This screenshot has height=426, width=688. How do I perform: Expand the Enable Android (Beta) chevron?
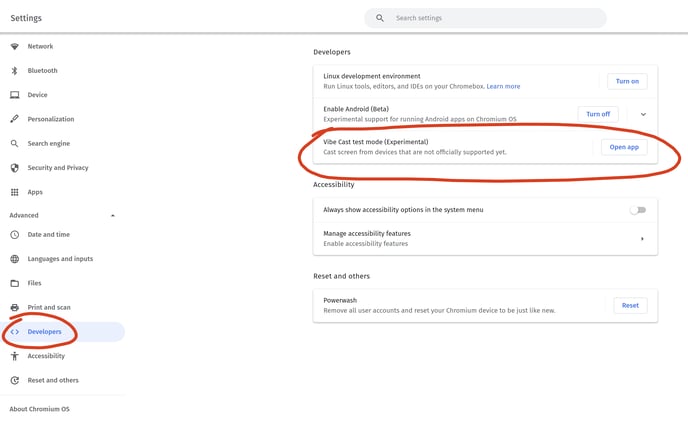[x=643, y=114]
